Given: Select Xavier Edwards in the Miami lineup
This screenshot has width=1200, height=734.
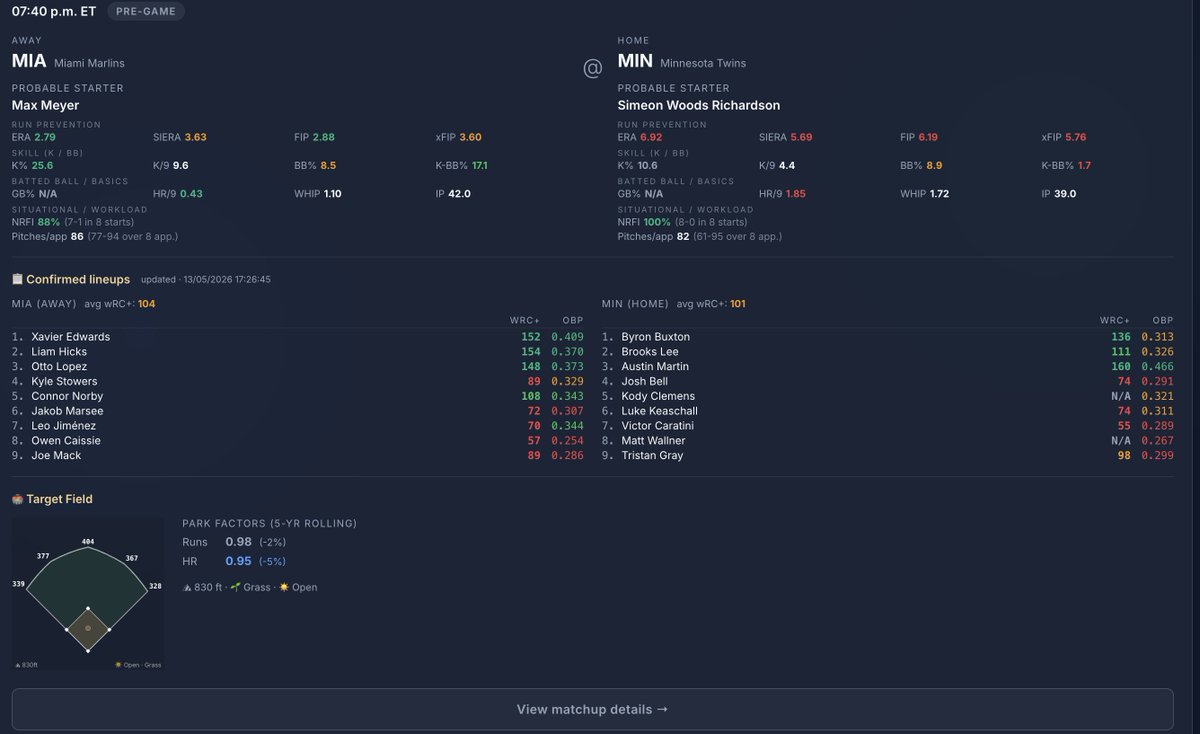Looking at the screenshot, I should pos(70,337).
